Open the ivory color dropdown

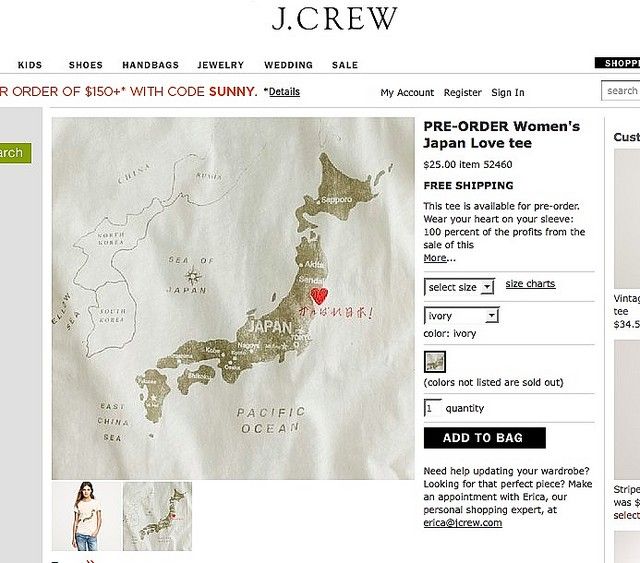(461, 316)
